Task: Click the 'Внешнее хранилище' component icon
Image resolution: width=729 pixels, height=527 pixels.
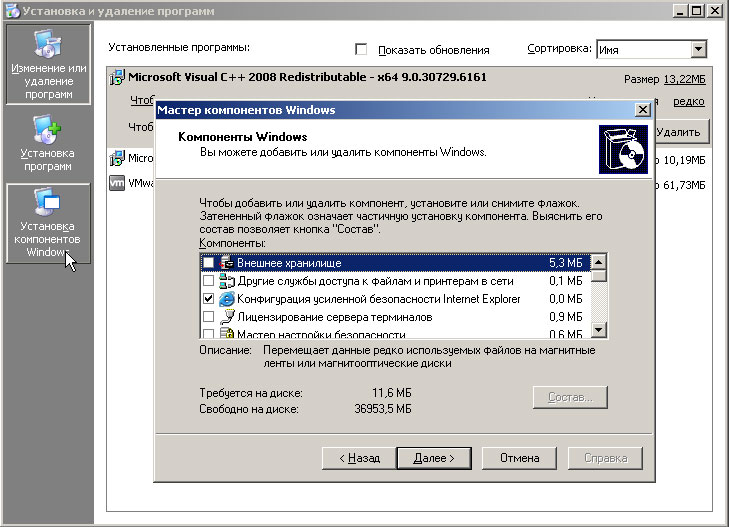Action: (226, 263)
